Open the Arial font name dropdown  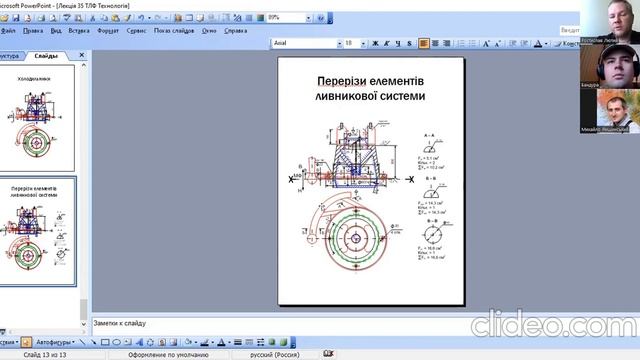click(x=340, y=43)
